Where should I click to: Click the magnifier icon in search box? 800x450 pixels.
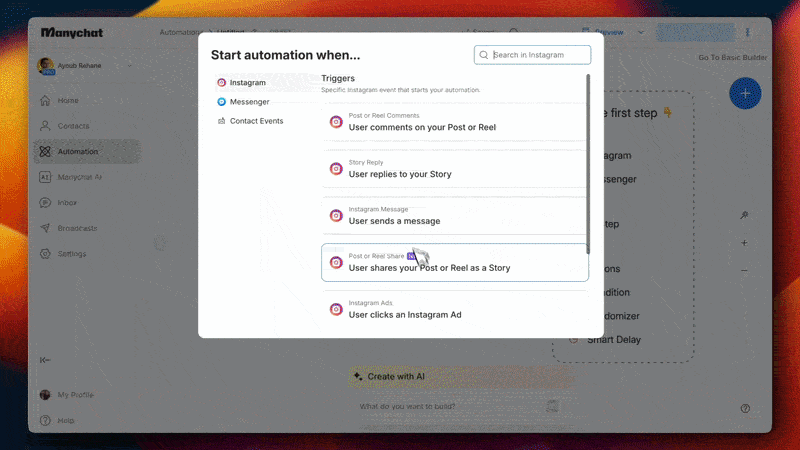[x=484, y=55]
